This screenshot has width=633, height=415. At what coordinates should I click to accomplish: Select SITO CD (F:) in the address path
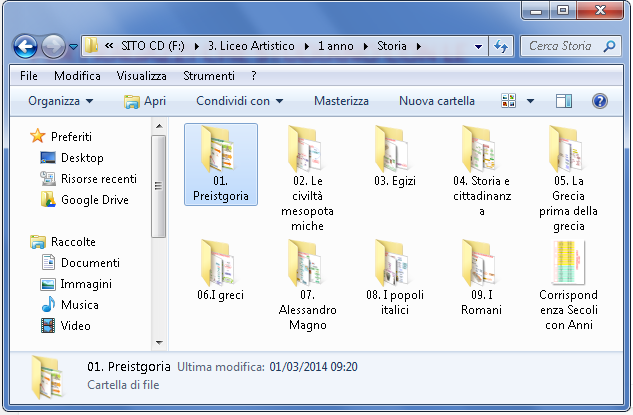pos(153,46)
